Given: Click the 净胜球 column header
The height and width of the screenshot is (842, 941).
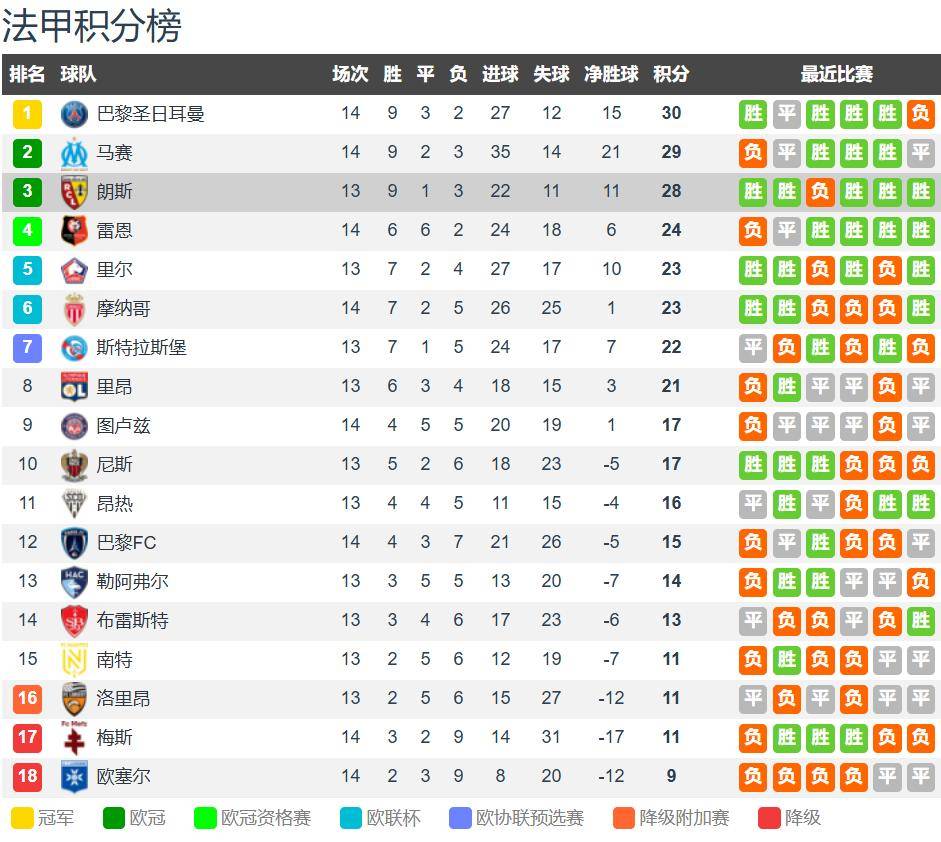Looking at the screenshot, I should click(611, 74).
